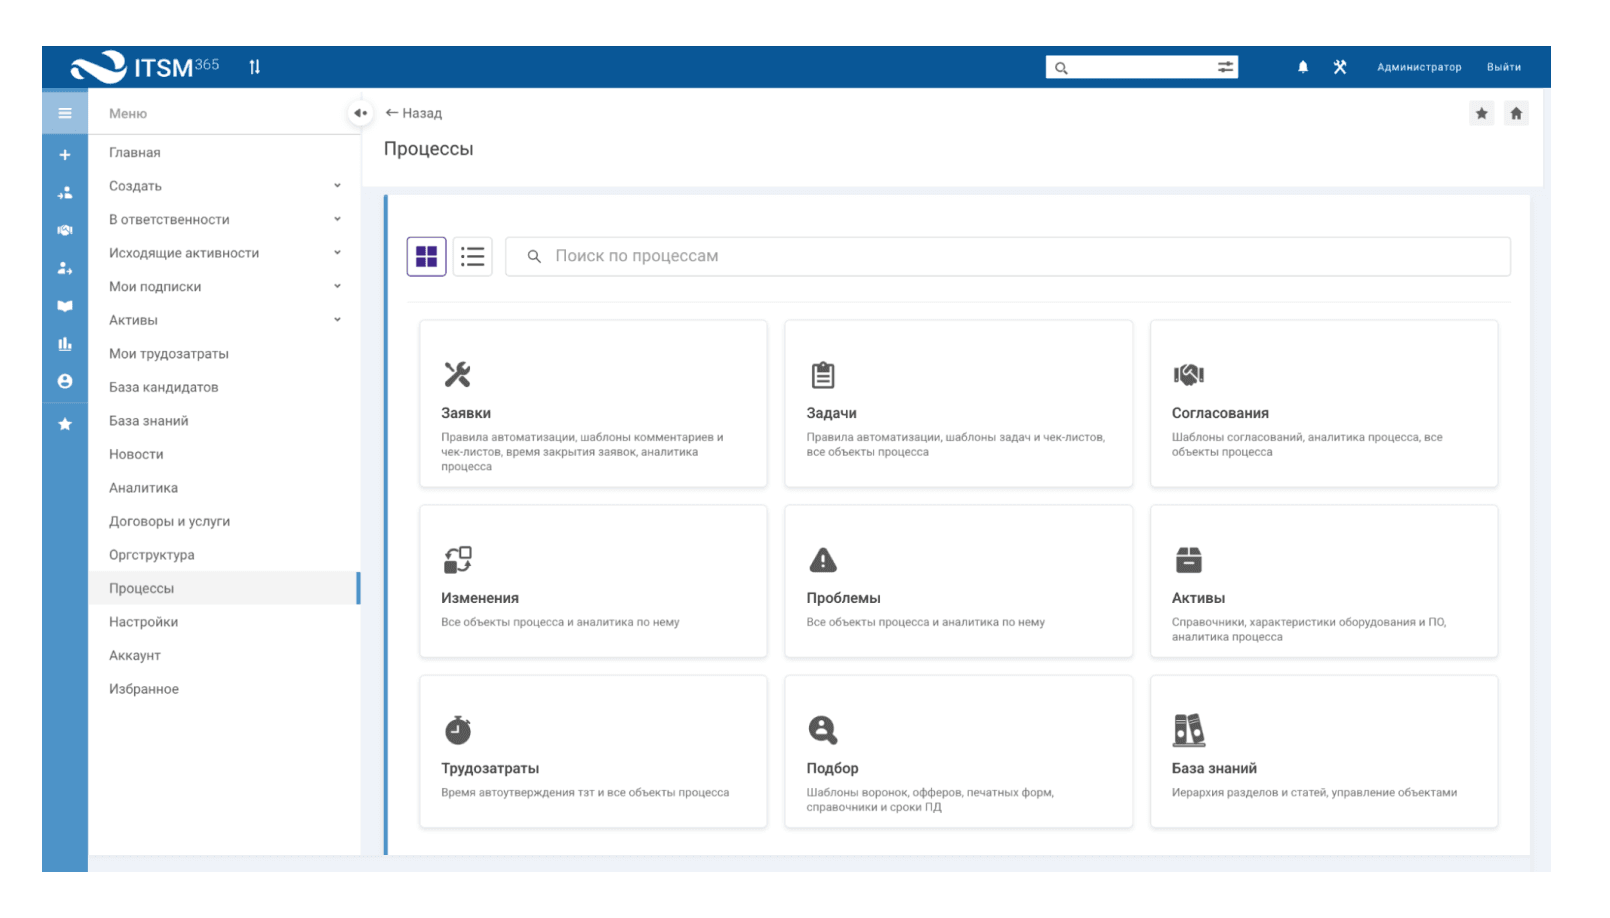
Task: Click the star favorites icon at top right
Action: click(1481, 113)
